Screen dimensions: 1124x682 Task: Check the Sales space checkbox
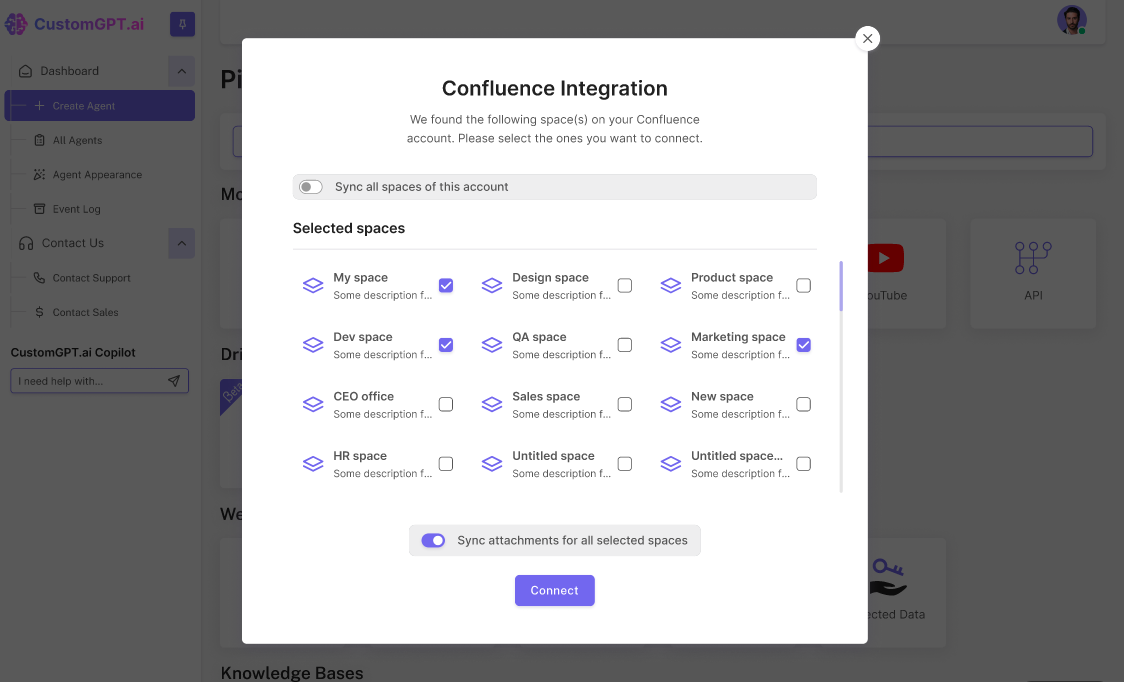click(625, 404)
